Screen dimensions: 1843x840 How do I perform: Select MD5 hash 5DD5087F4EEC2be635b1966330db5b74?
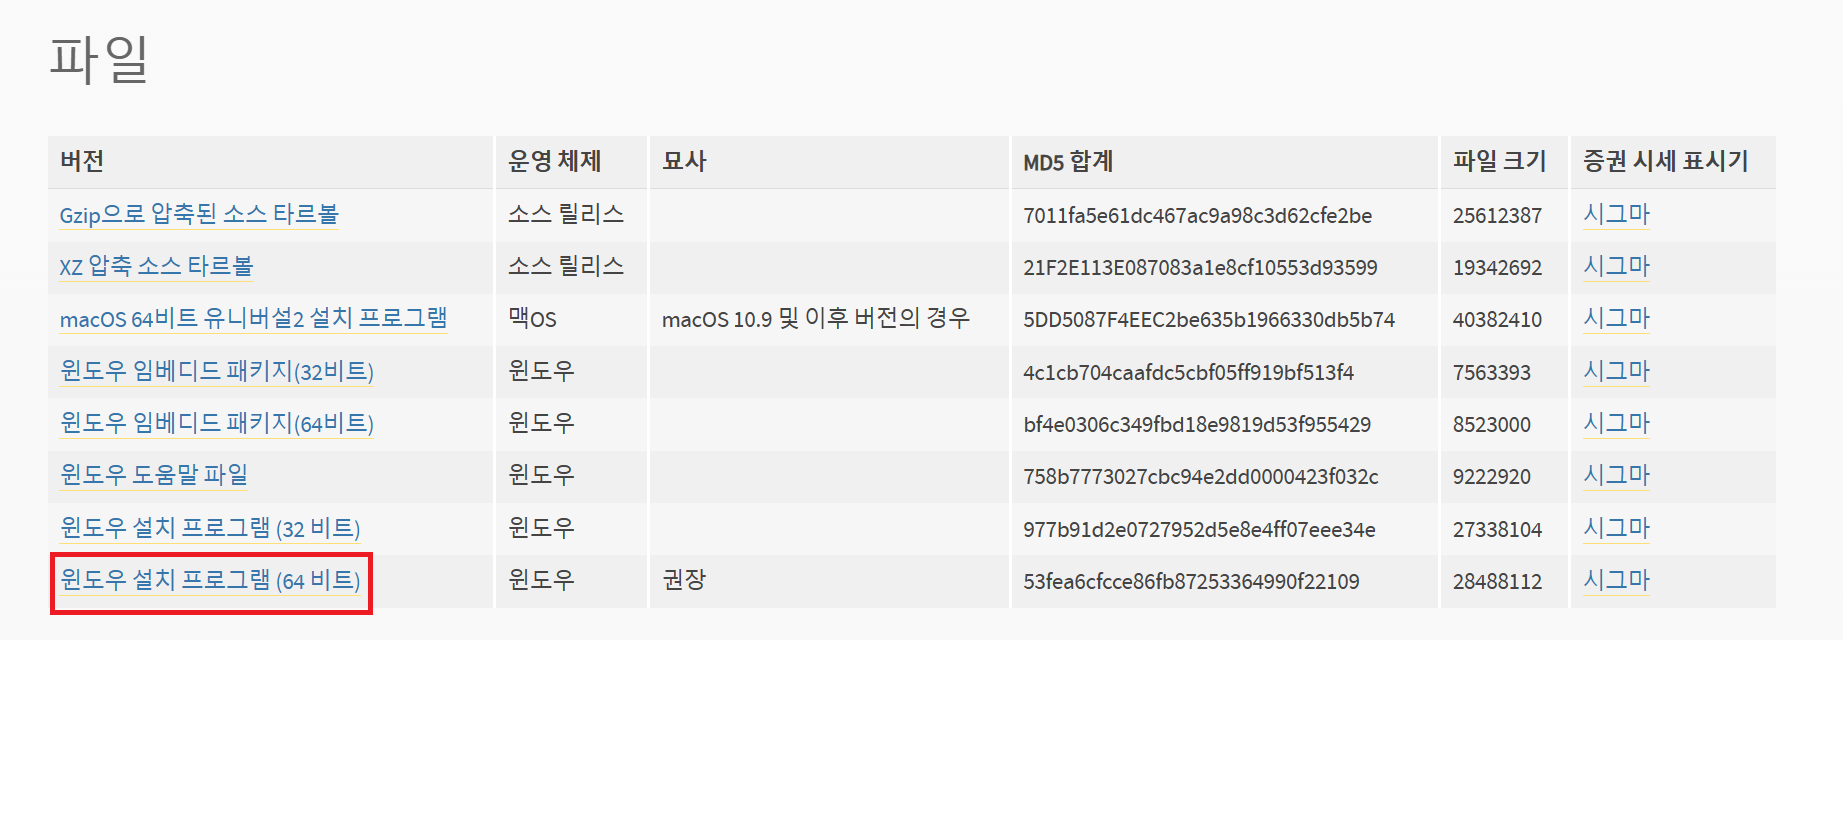click(x=1209, y=320)
